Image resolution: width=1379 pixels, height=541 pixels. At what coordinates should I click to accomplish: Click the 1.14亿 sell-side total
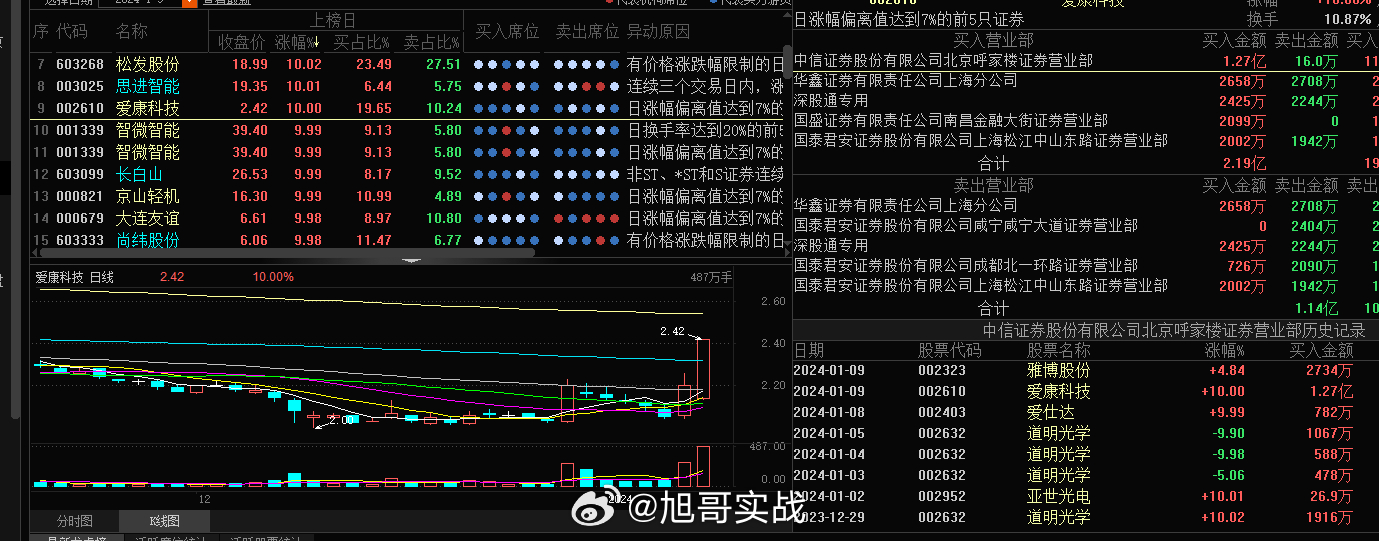coord(1316,308)
